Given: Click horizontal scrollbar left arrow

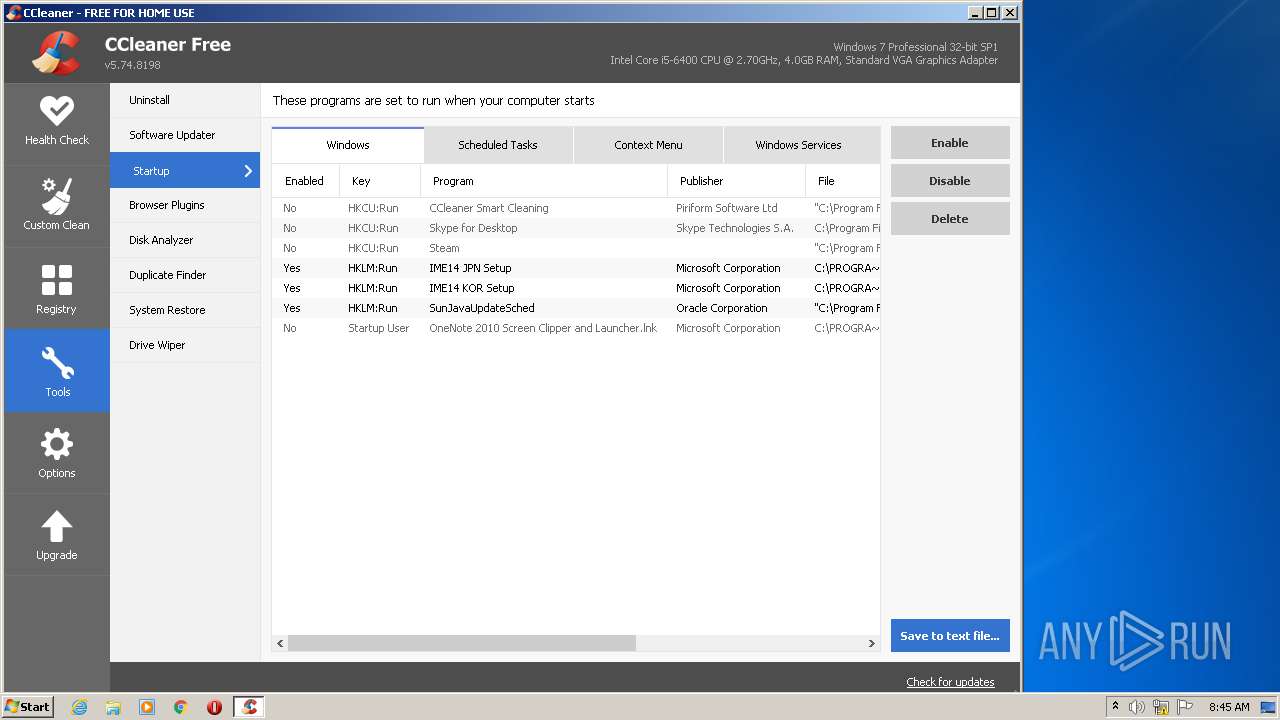Looking at the screenshot, I should (280, 644).
